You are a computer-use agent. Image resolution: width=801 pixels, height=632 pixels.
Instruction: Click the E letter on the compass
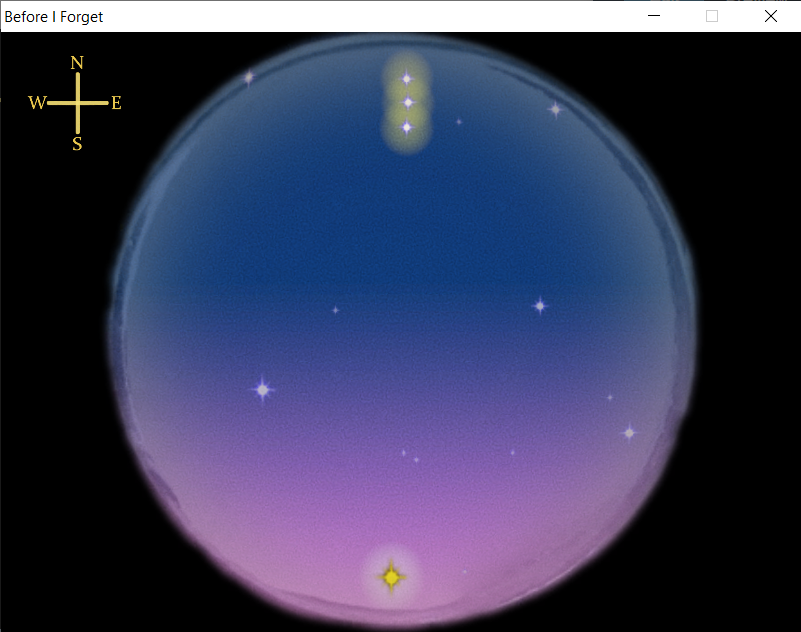coord(116,103)
